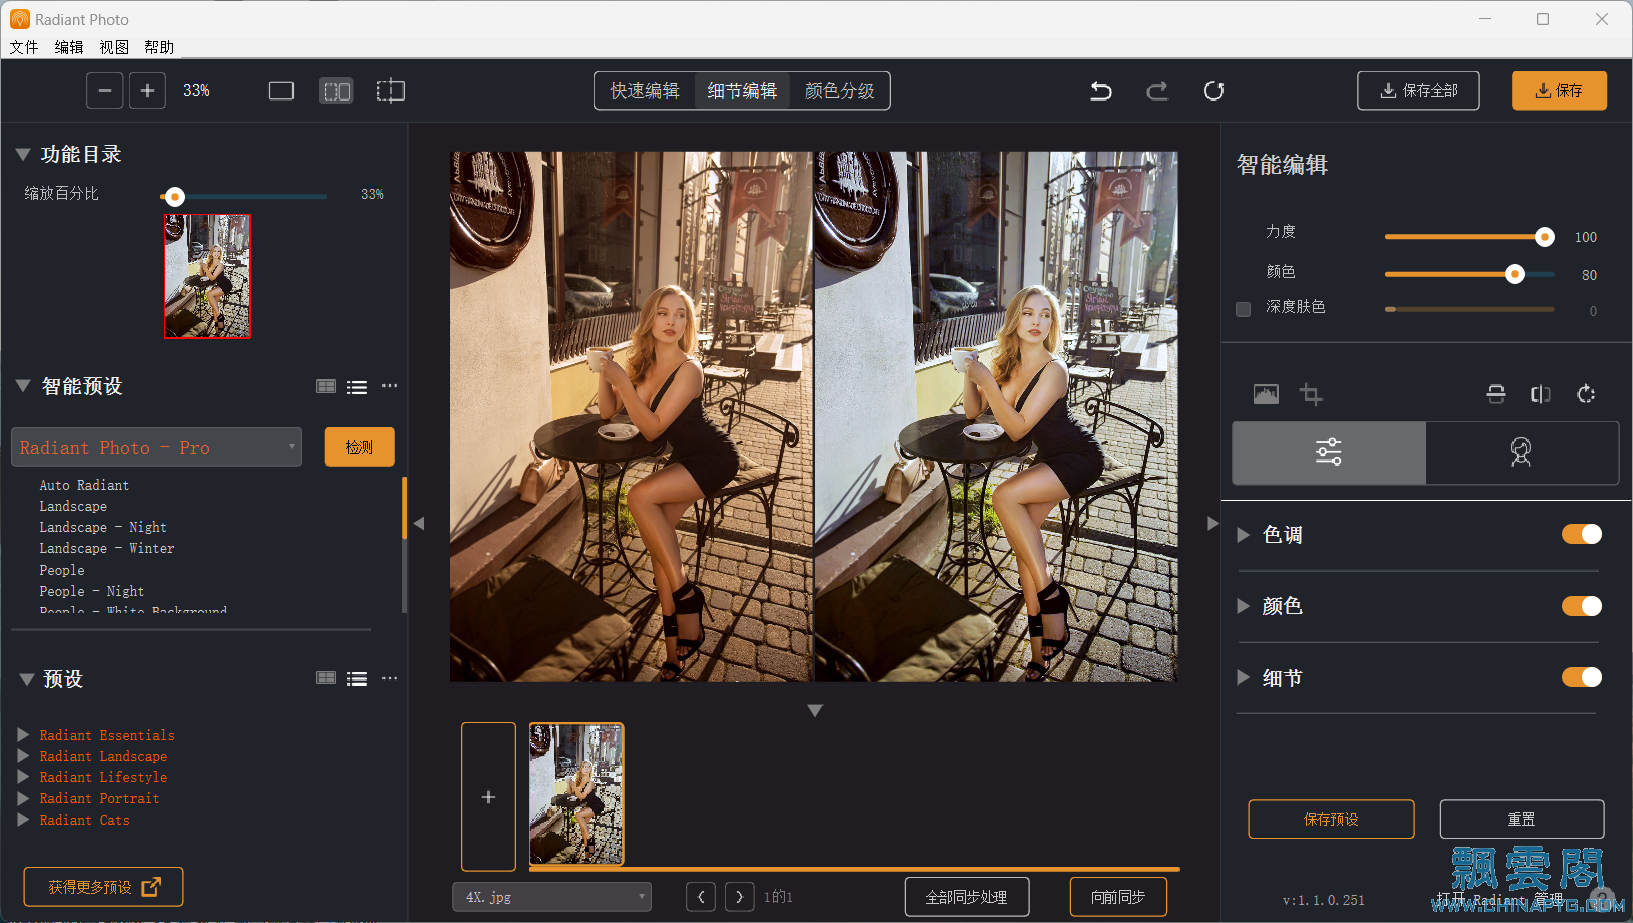Open more options for 预设 section
This screenshot has width=1633, height=923.
tap(390, 678)
